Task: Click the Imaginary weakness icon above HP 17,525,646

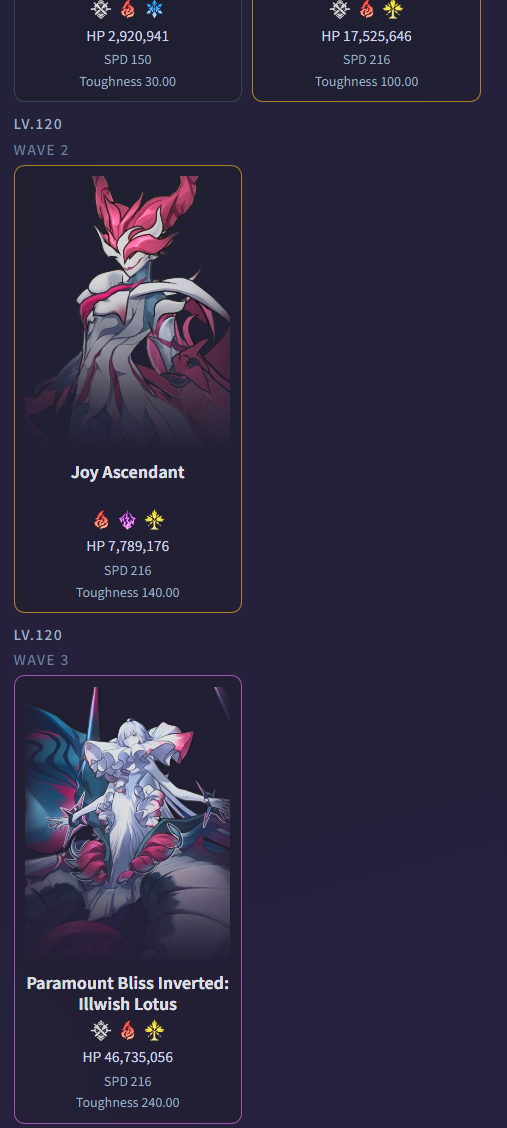Action: point(393,9)
